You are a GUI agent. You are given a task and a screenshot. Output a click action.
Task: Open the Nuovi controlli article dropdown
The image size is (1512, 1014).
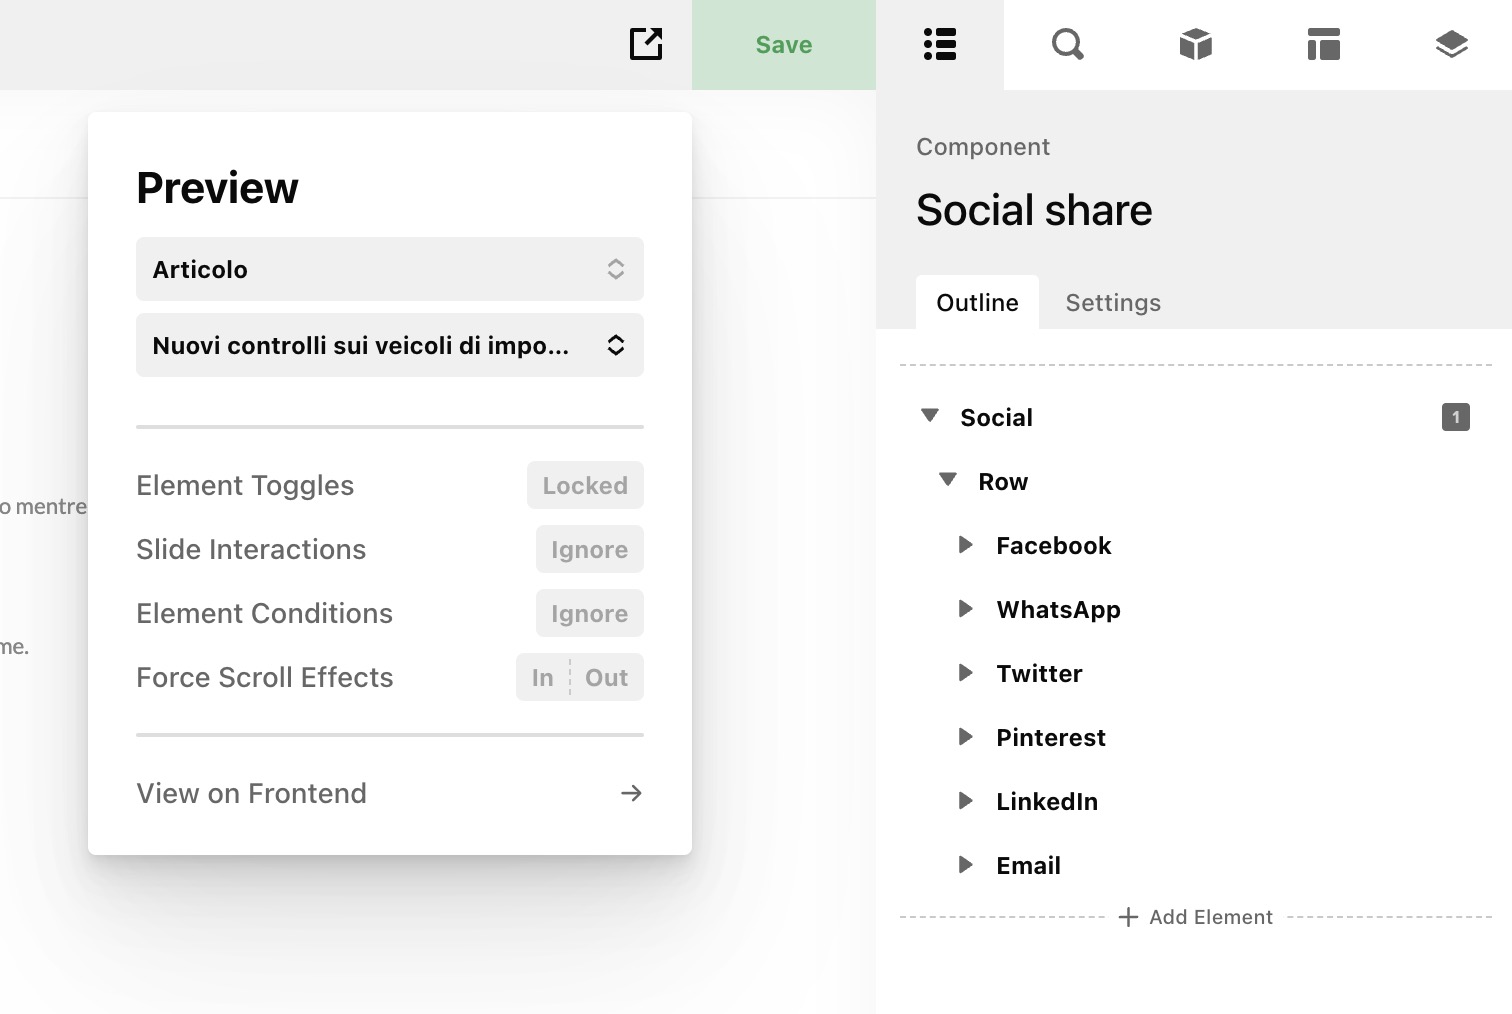(x=389, y=345)
